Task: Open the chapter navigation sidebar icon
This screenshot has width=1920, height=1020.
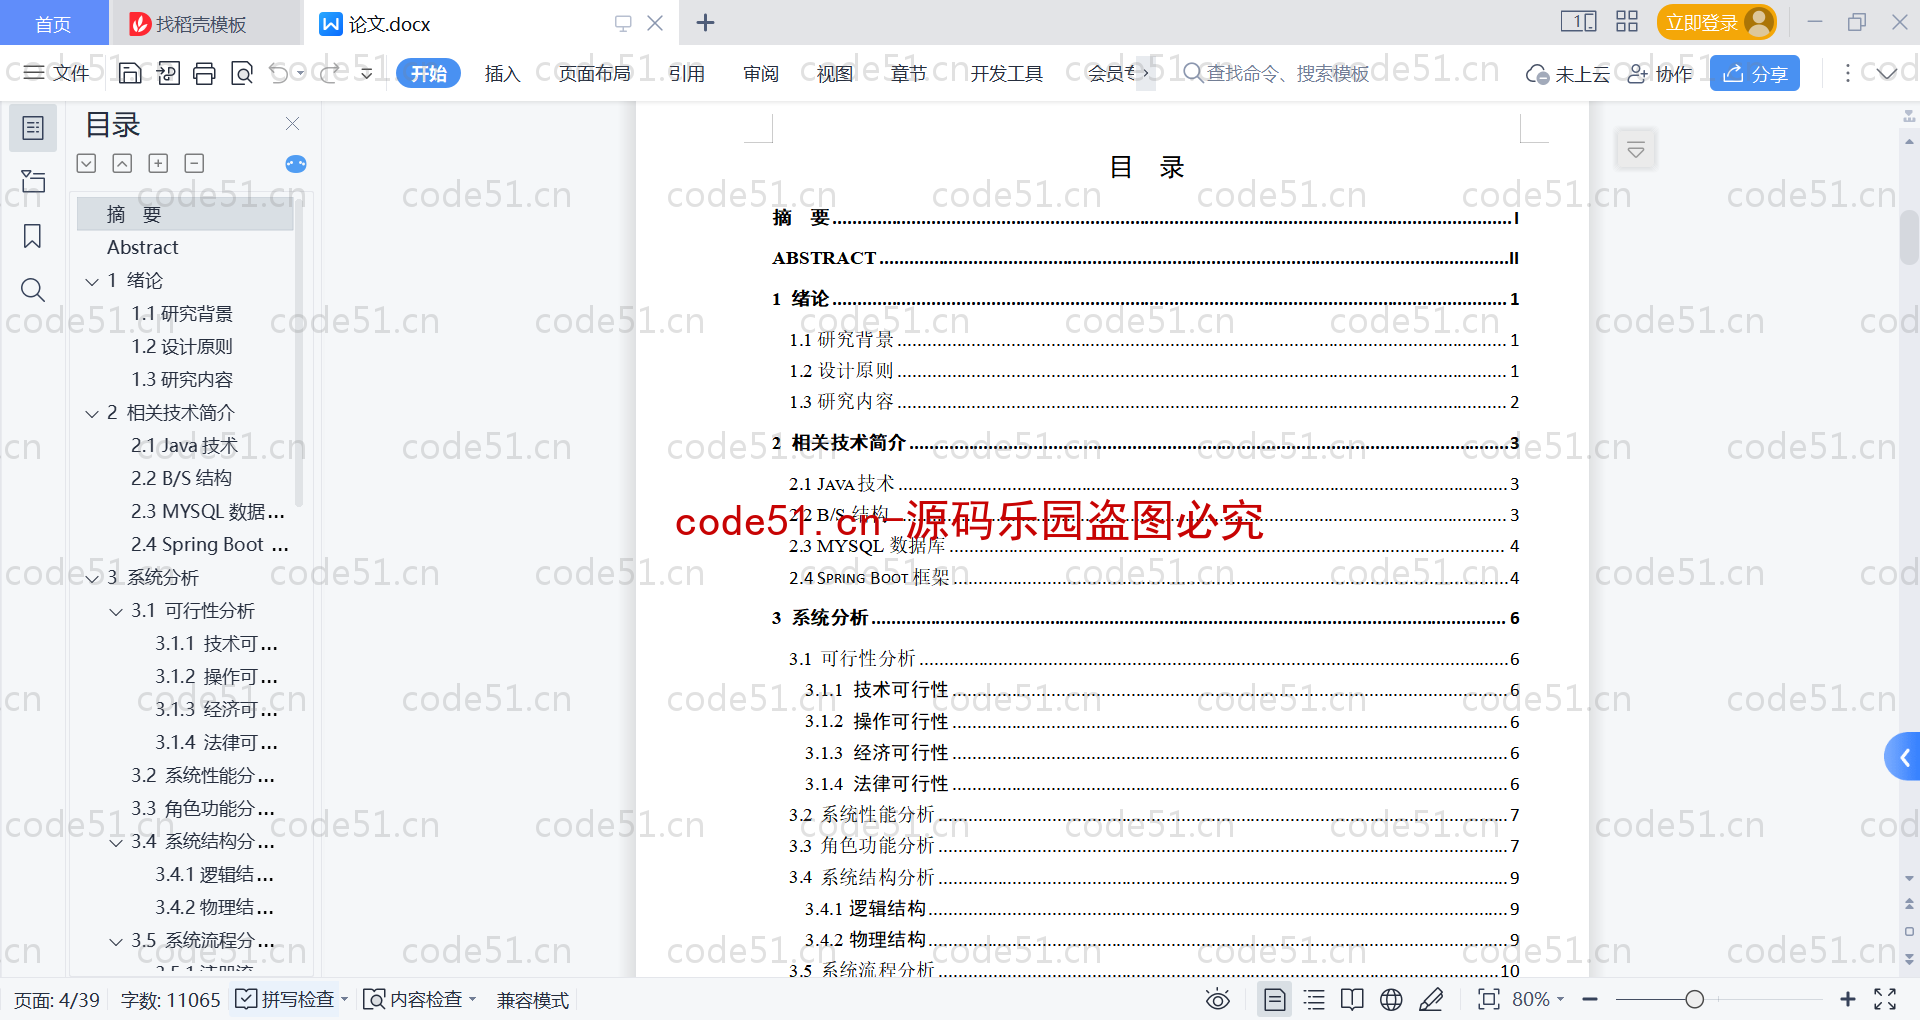Action: [x=33, y=181]
